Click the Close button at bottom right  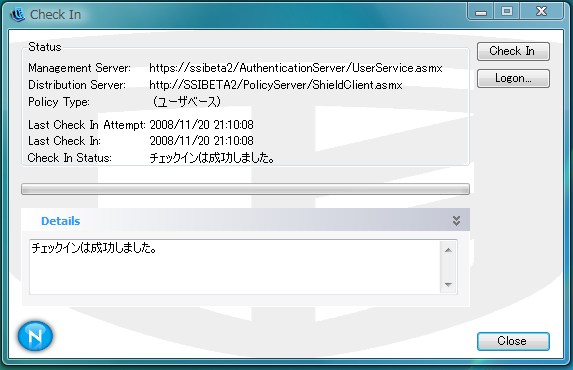click(x=513, y=341)
